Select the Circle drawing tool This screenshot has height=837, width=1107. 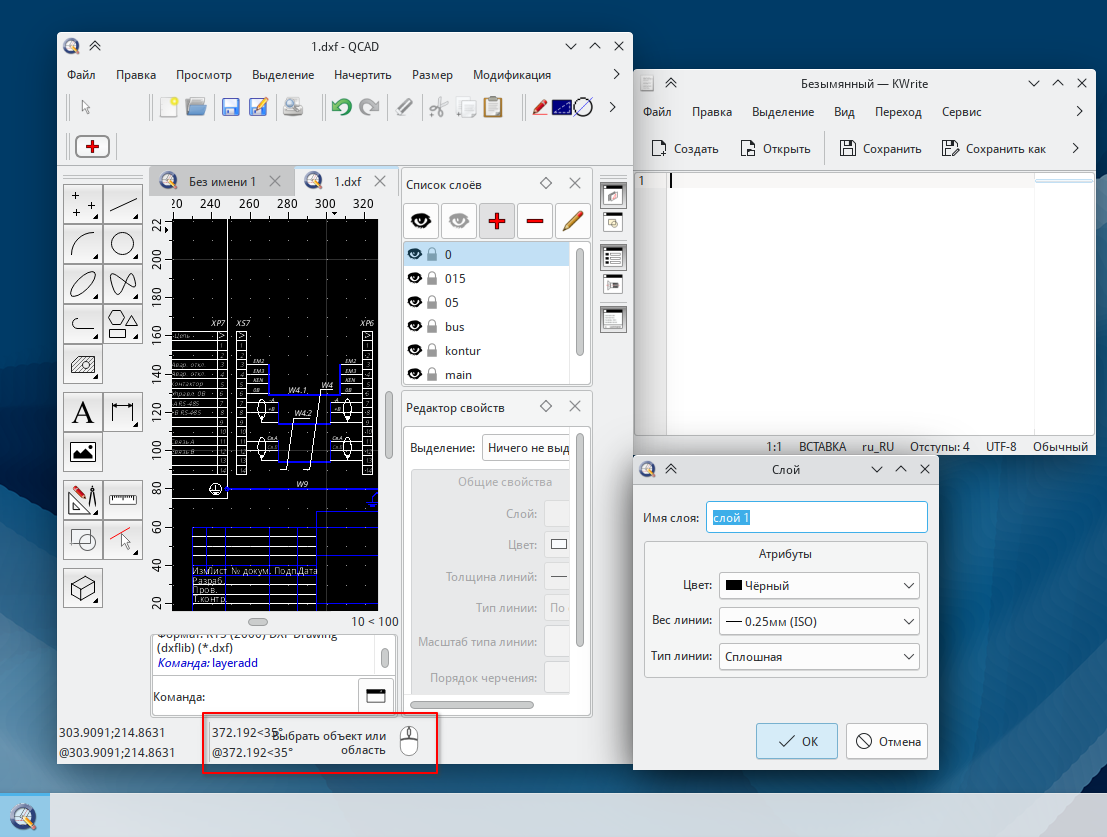[123, 244]
